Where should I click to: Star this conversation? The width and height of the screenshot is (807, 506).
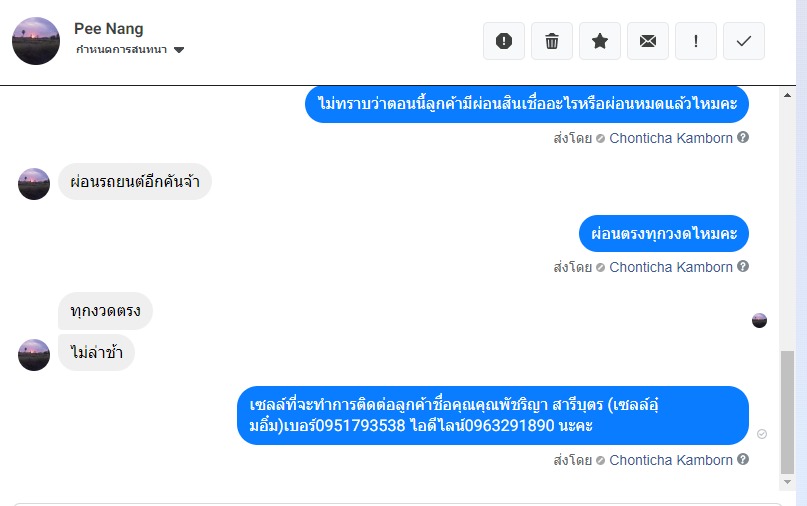(600, 41)
